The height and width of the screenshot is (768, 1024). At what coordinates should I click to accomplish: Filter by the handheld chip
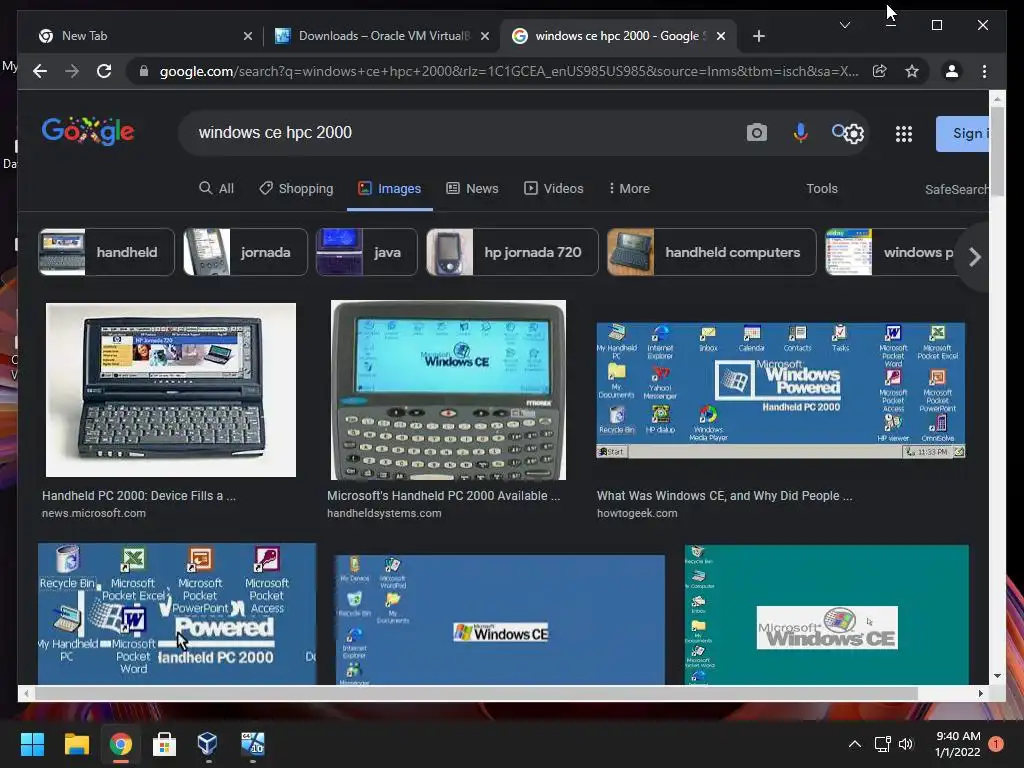pyautogui.click(x=106, y=252)
